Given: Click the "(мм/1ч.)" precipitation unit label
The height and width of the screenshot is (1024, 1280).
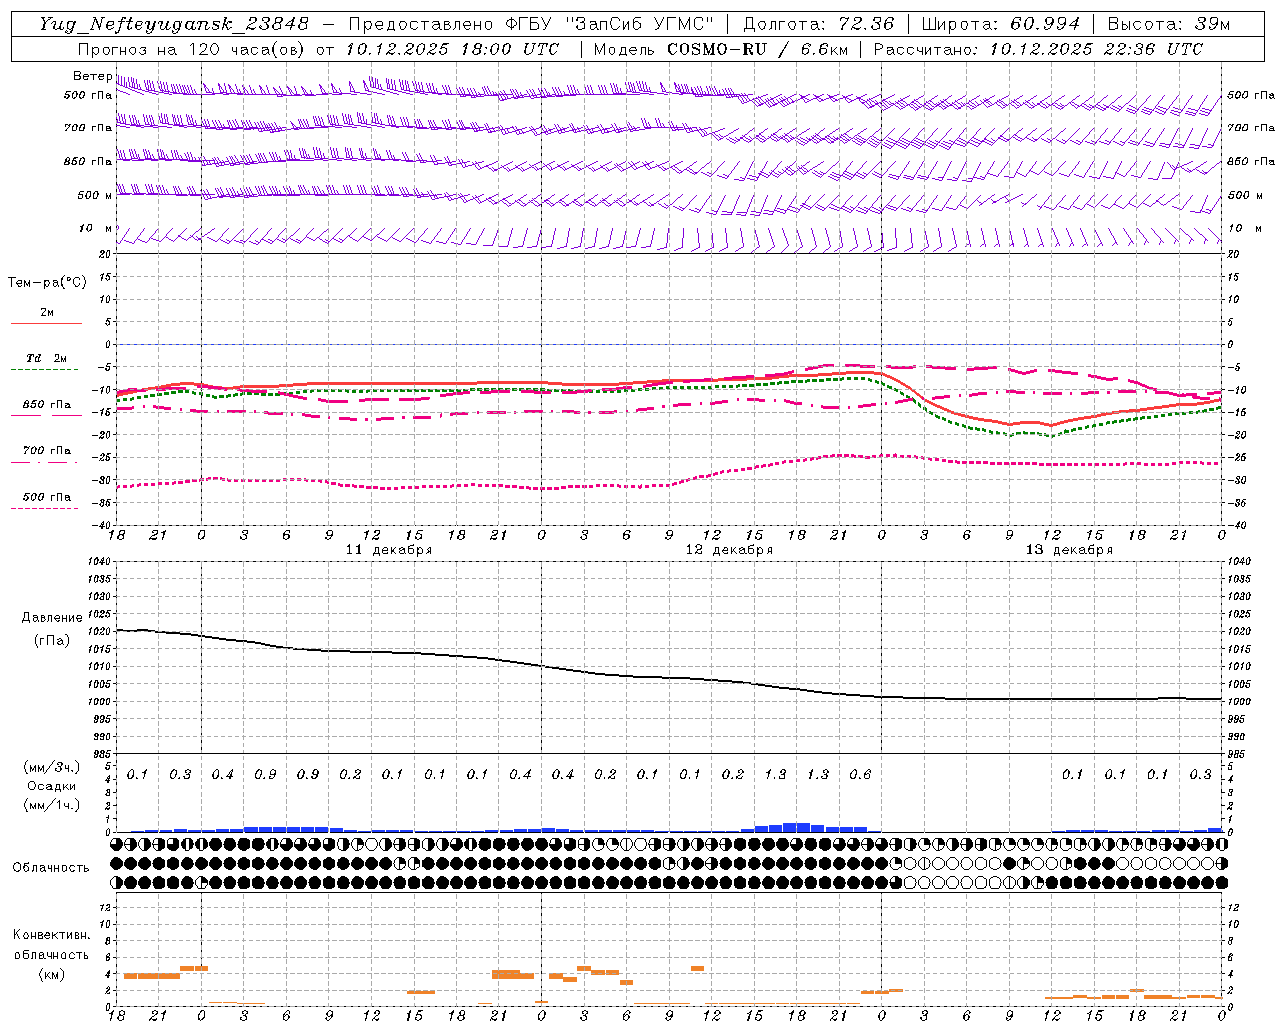Looking at the screenshot, I should pos(52,805).
